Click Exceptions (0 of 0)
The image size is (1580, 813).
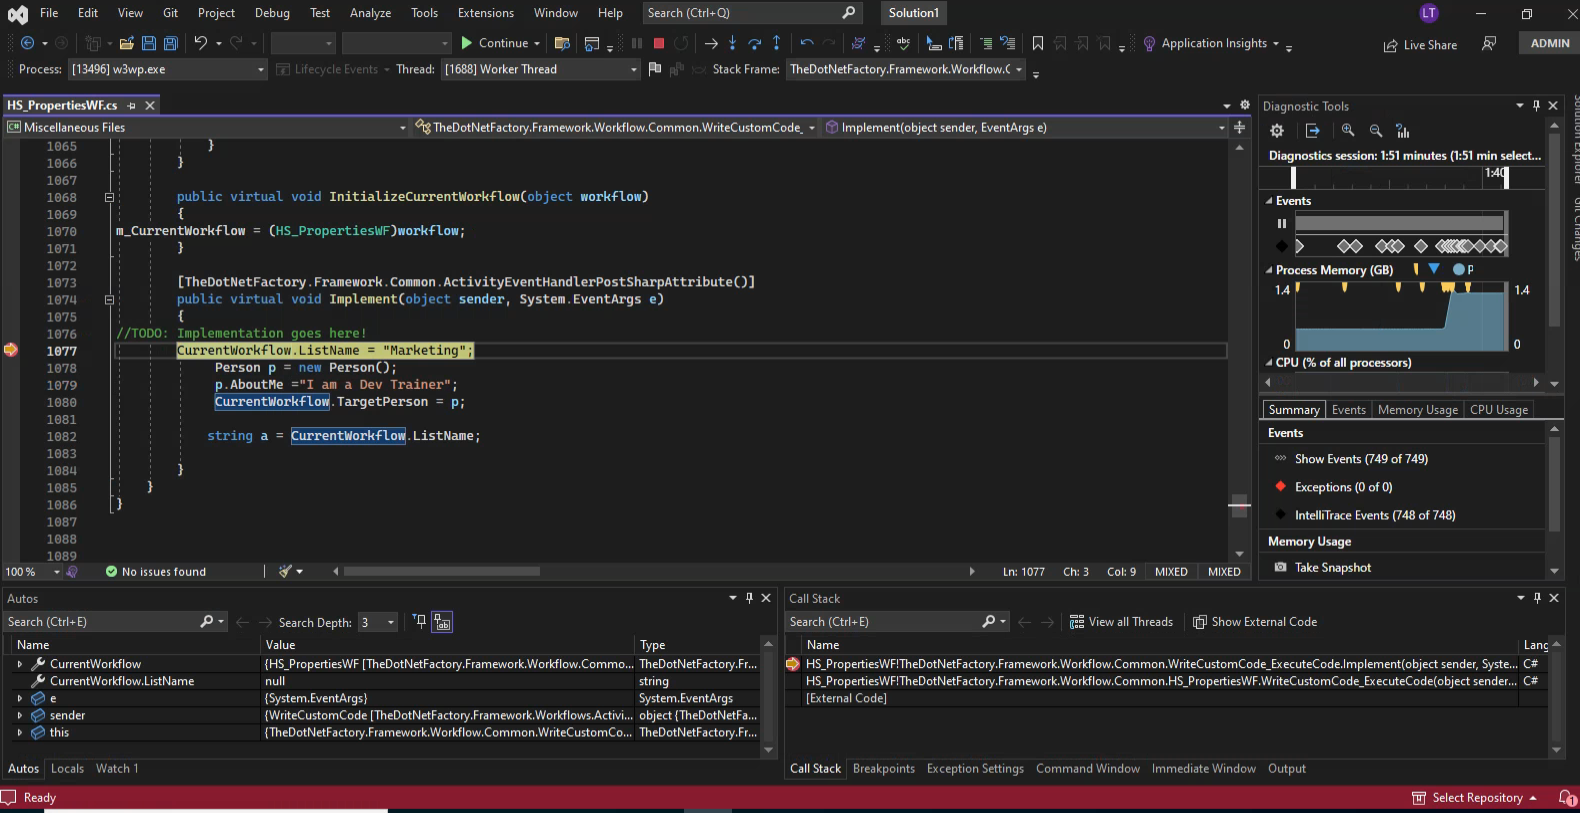[1343, 487]
